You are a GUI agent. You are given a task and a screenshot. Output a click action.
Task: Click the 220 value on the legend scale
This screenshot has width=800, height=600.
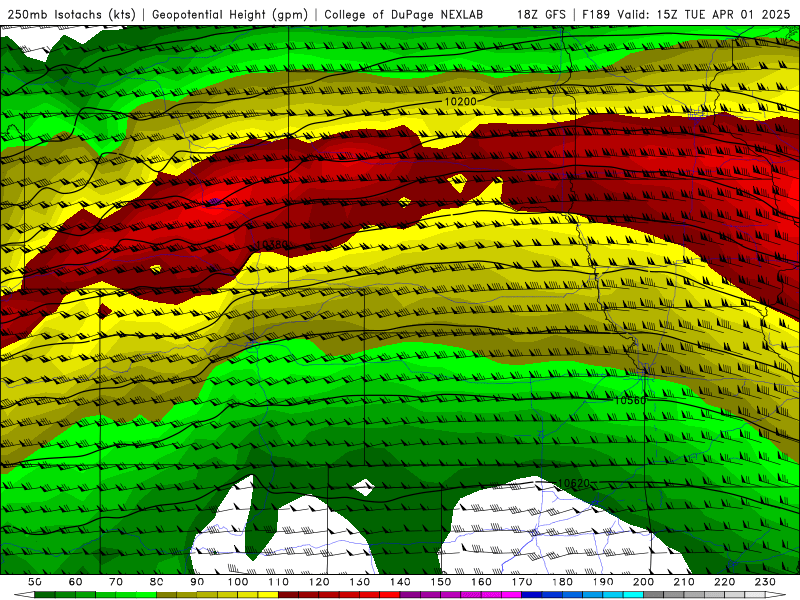[x=724, y=582]
